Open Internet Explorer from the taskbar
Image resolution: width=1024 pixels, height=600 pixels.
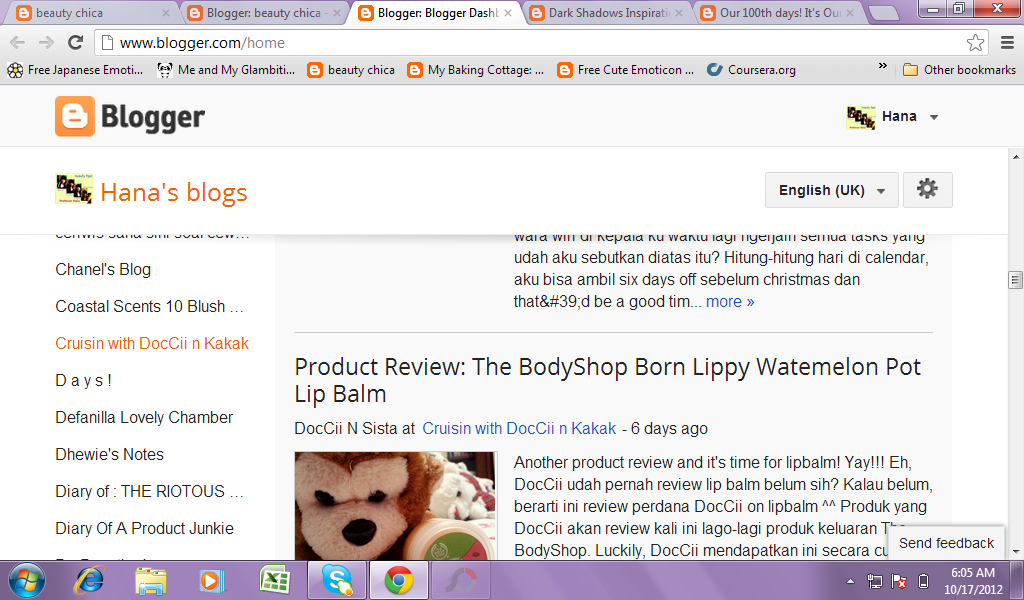pyautogui.click(x=91, y=580)
